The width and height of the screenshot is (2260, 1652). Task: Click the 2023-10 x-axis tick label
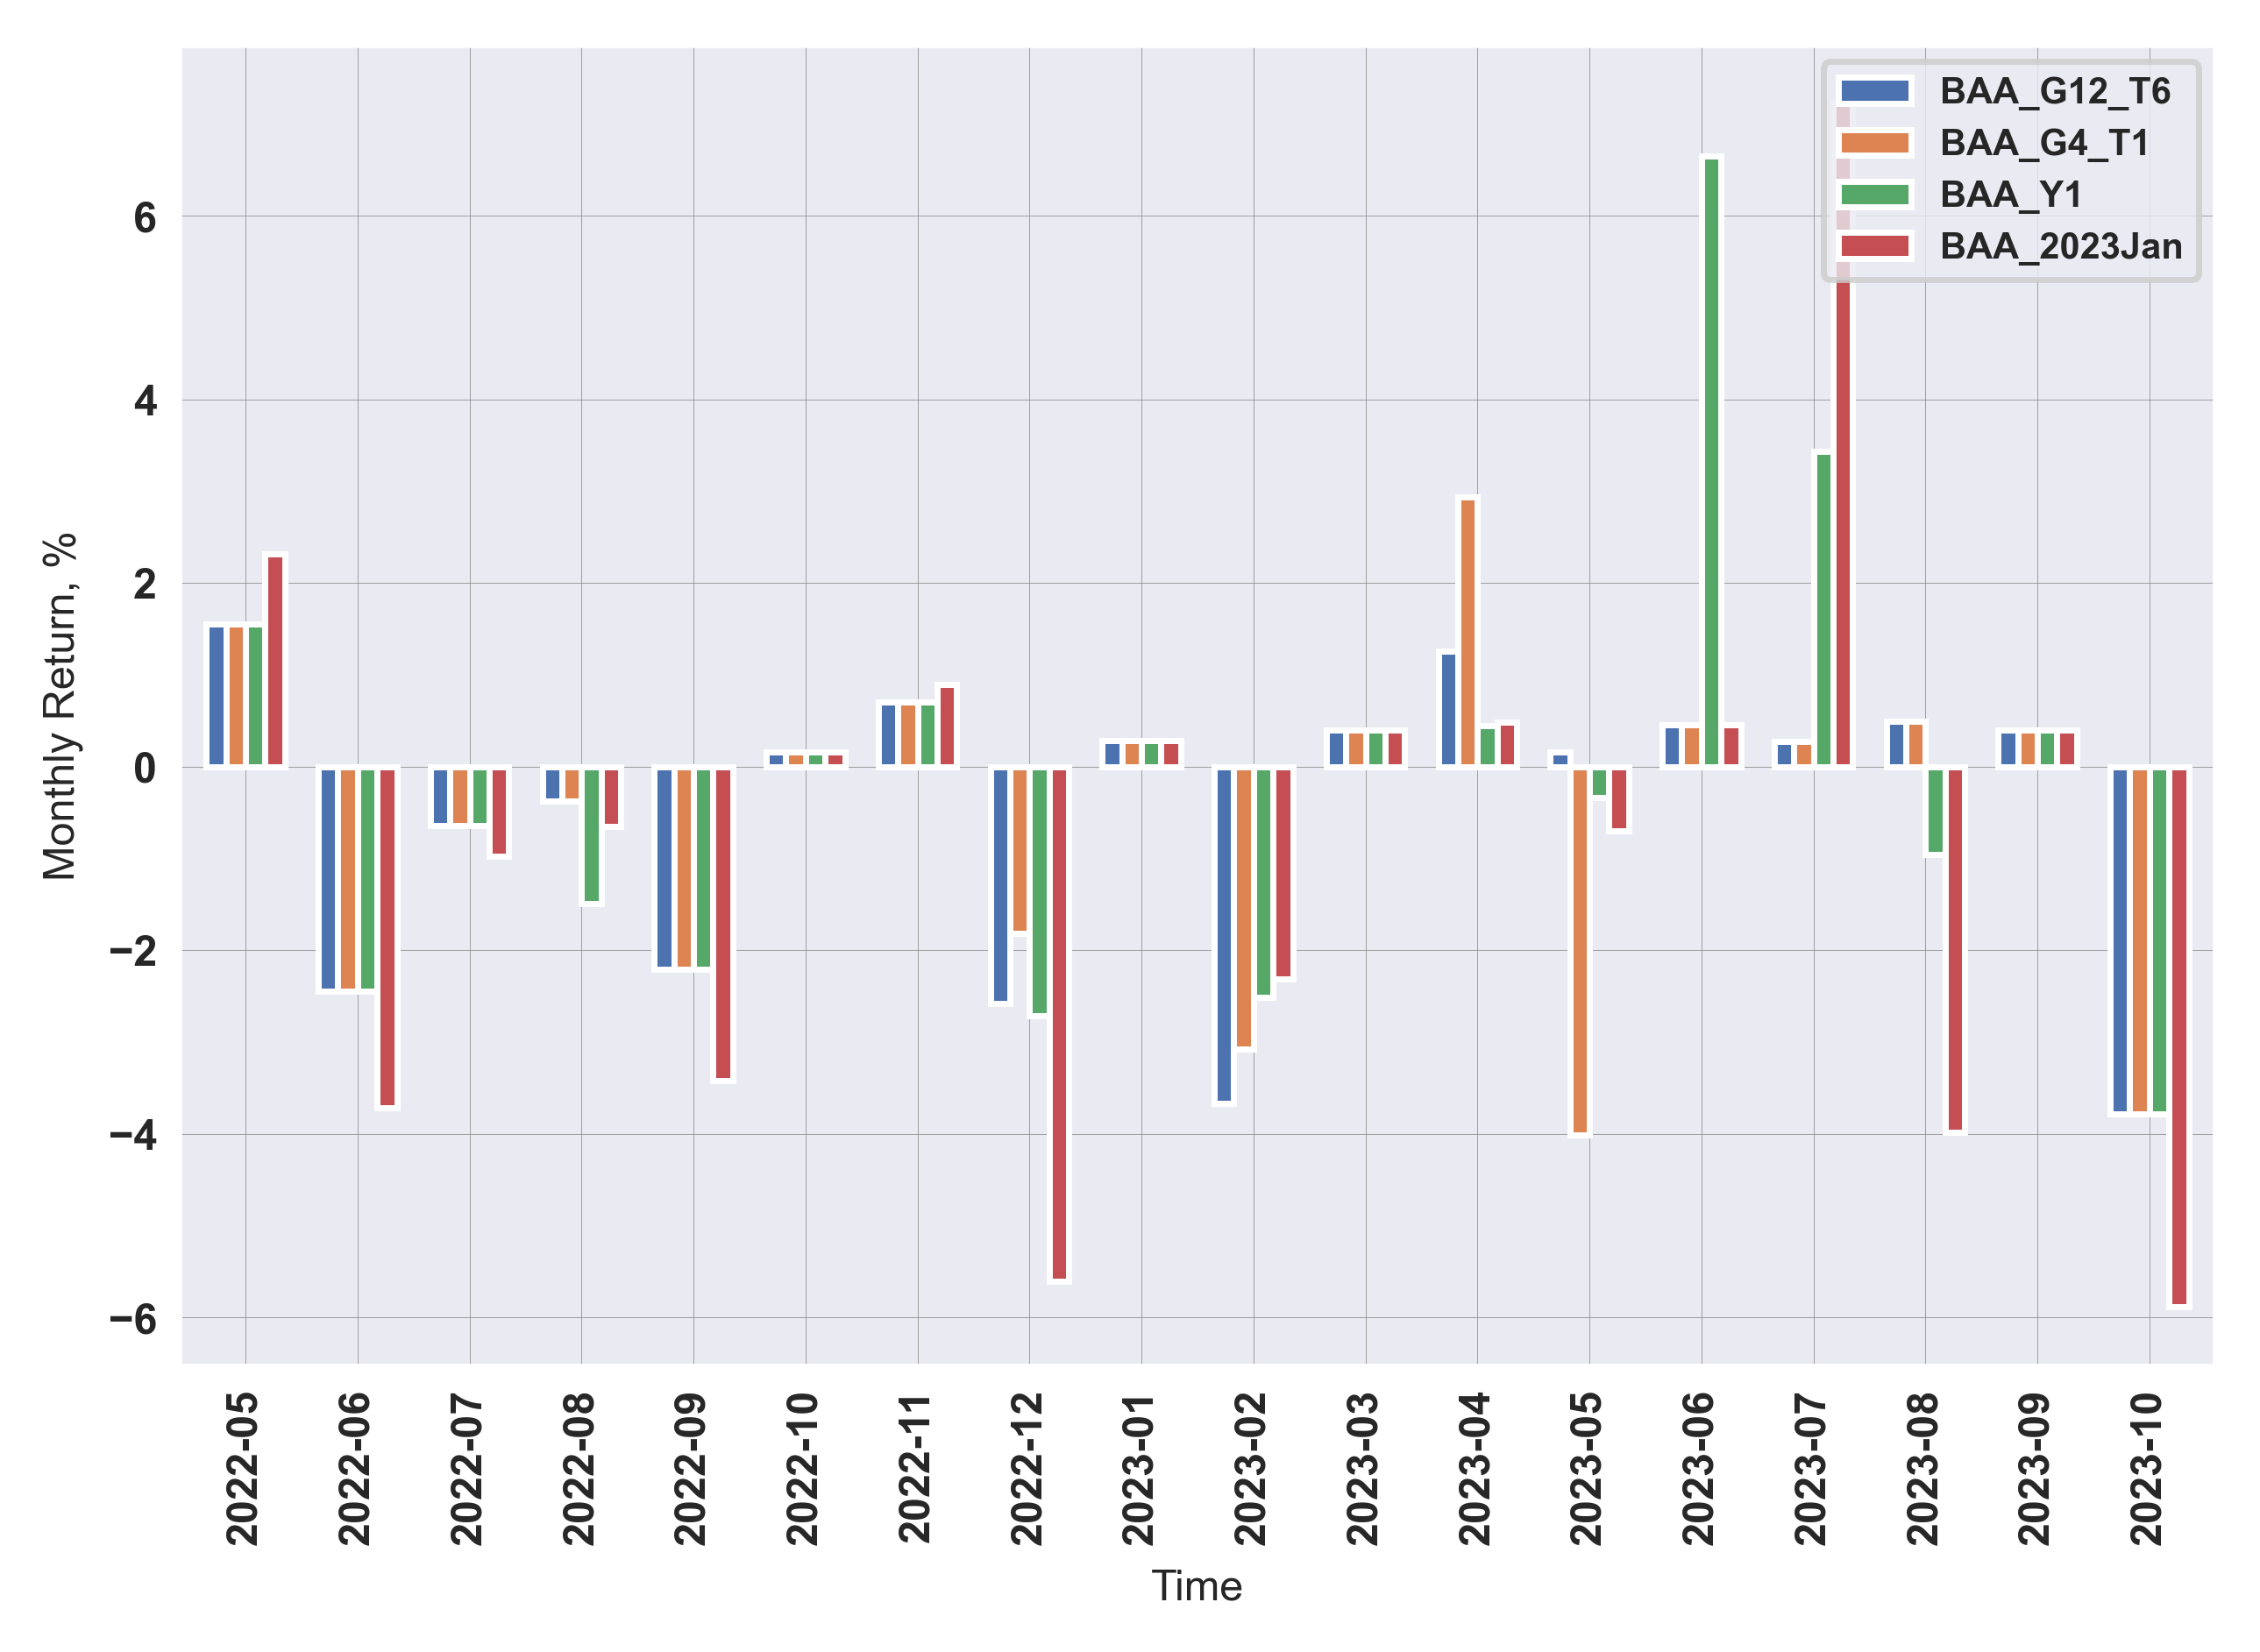[2147, 1468]
